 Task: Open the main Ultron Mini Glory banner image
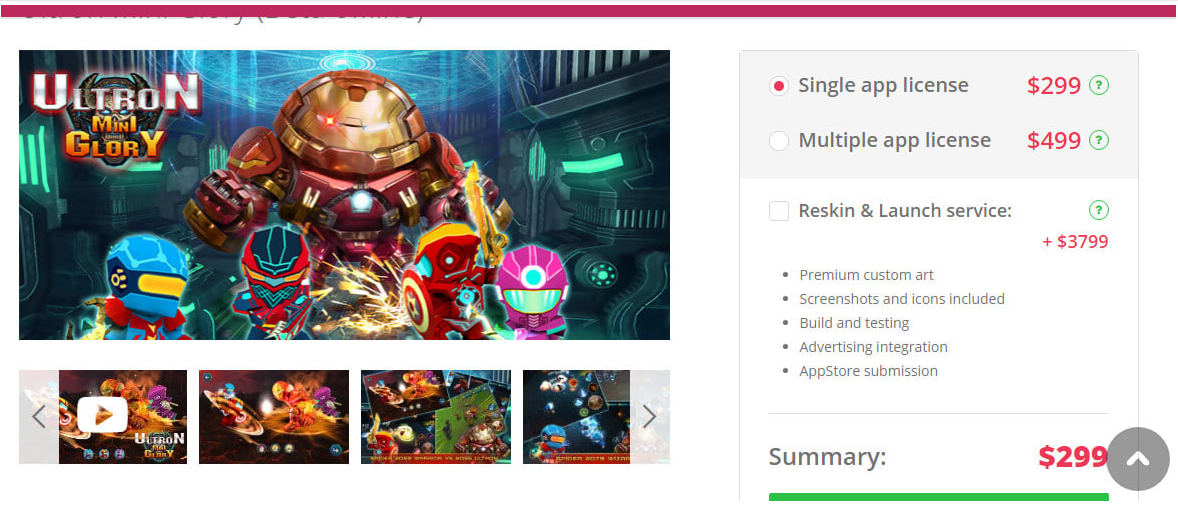[344, 195]
